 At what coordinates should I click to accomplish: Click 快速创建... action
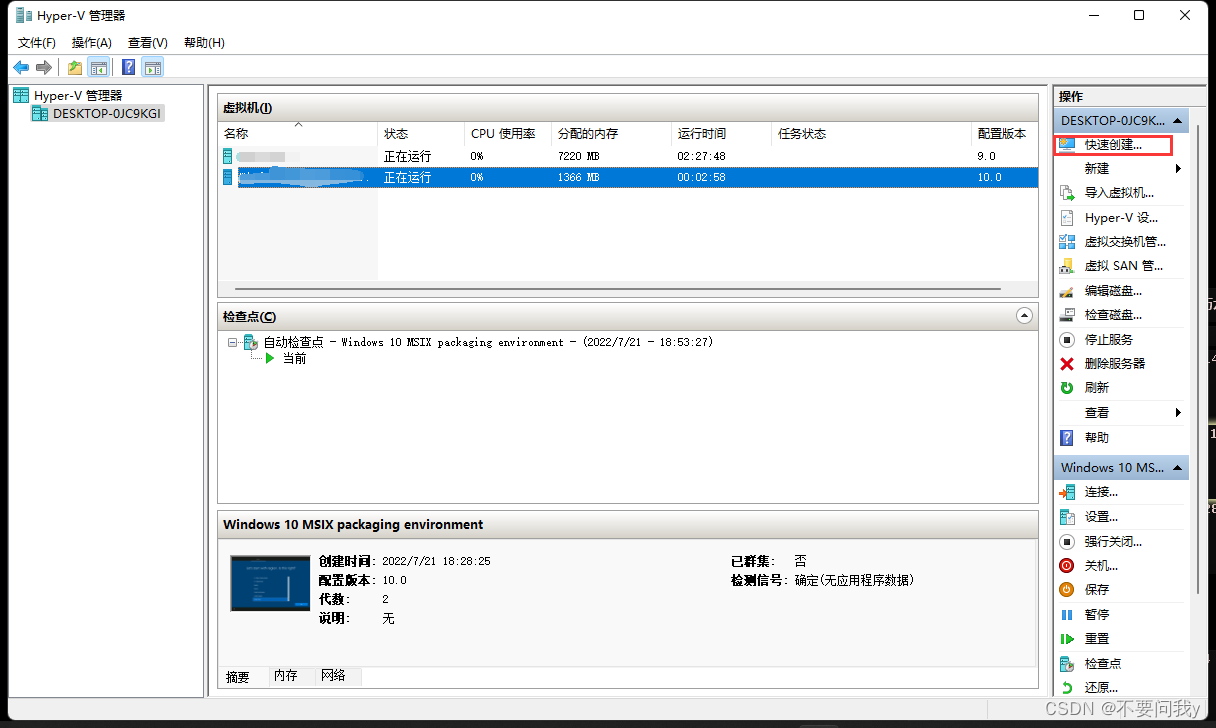coord(1113,145)
